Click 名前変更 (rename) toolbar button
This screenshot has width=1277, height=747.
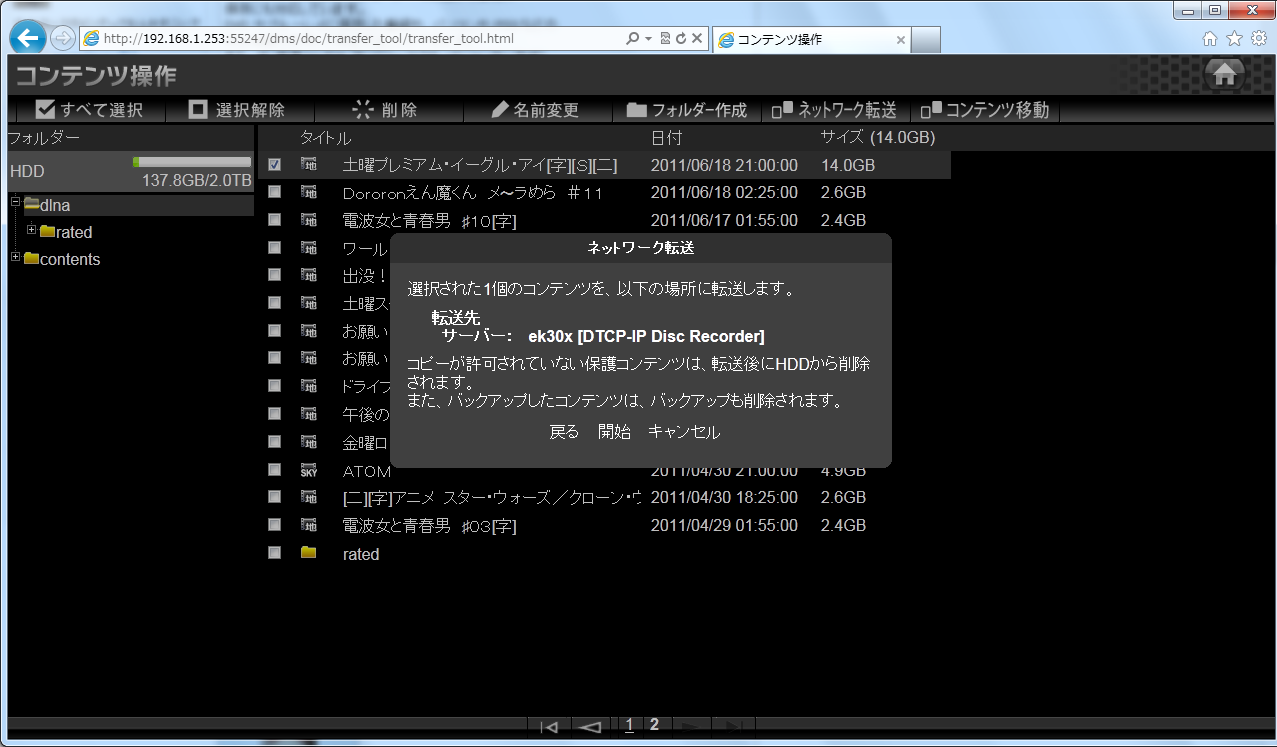[536, 110]
